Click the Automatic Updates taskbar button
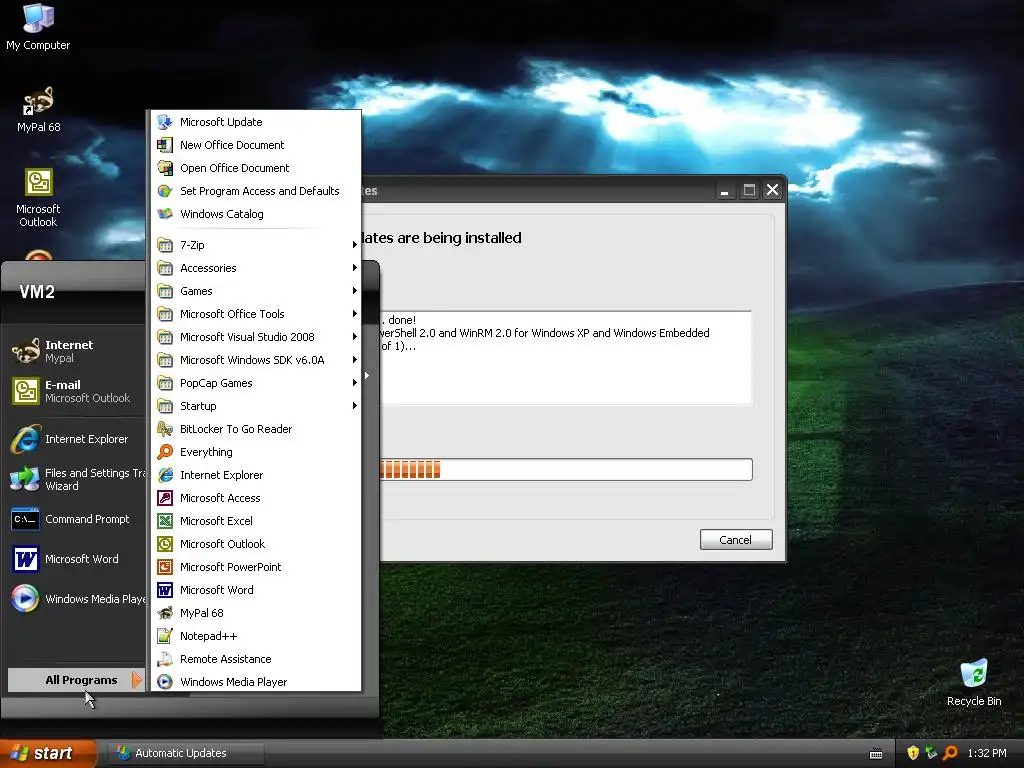Screen dimensions: 1024x768 point(185,753)
